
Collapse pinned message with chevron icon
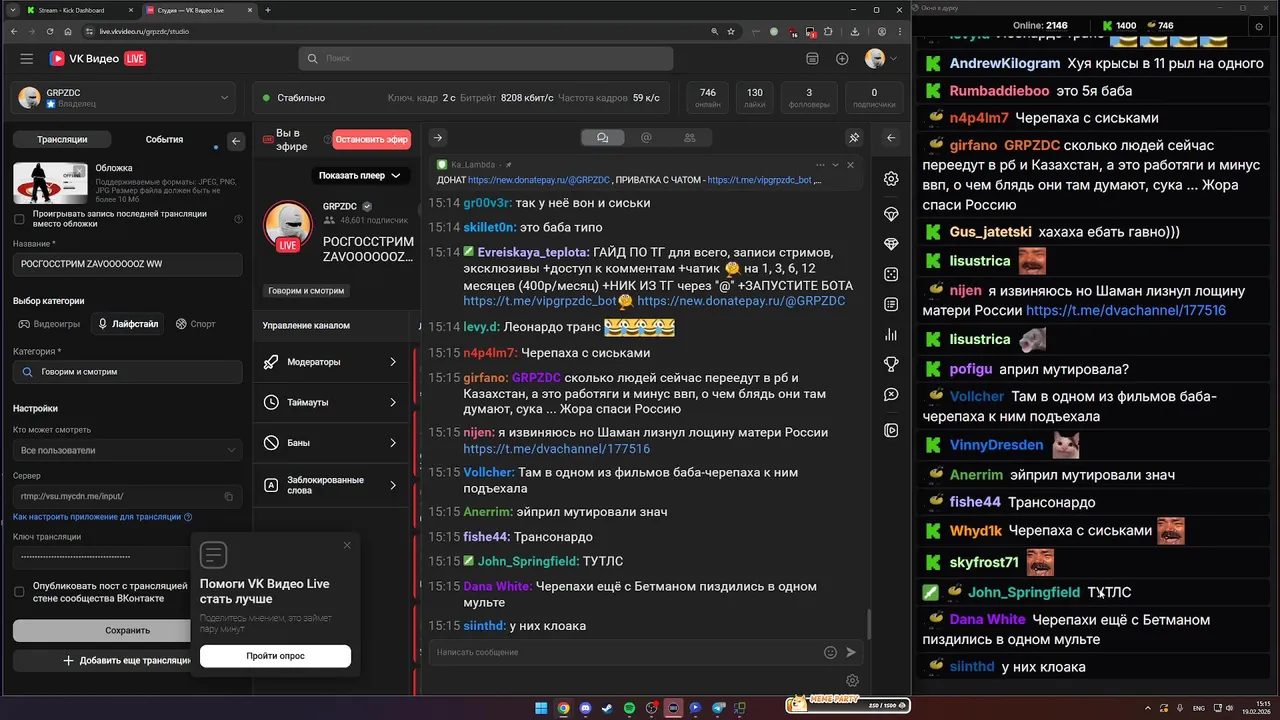[x=835, y=165]
